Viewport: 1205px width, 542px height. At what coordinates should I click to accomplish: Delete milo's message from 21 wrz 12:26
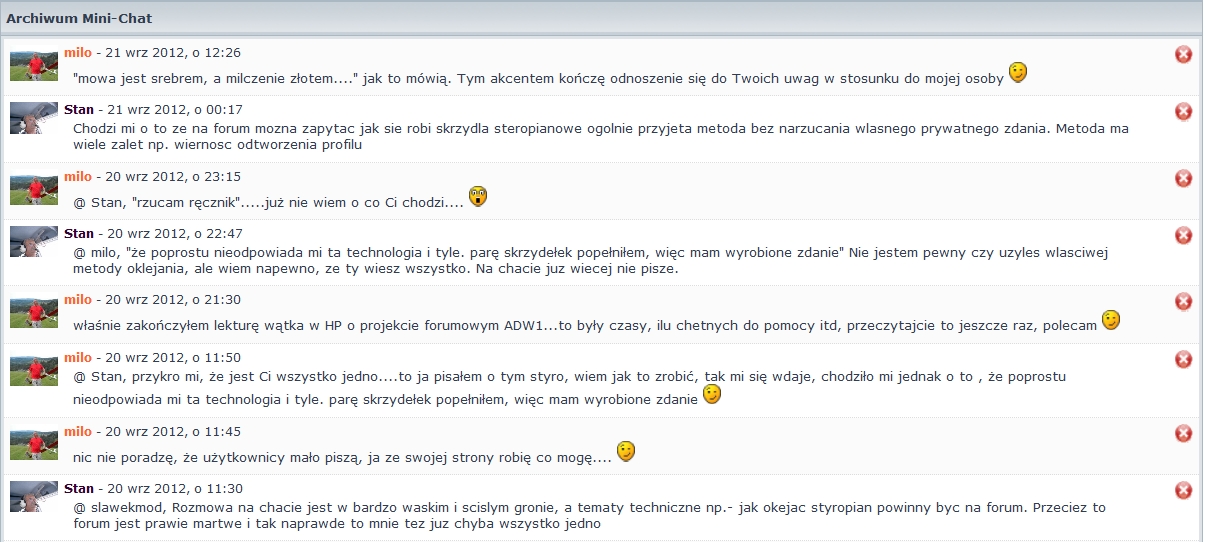pyautogui.click(x=1183, y=54)
